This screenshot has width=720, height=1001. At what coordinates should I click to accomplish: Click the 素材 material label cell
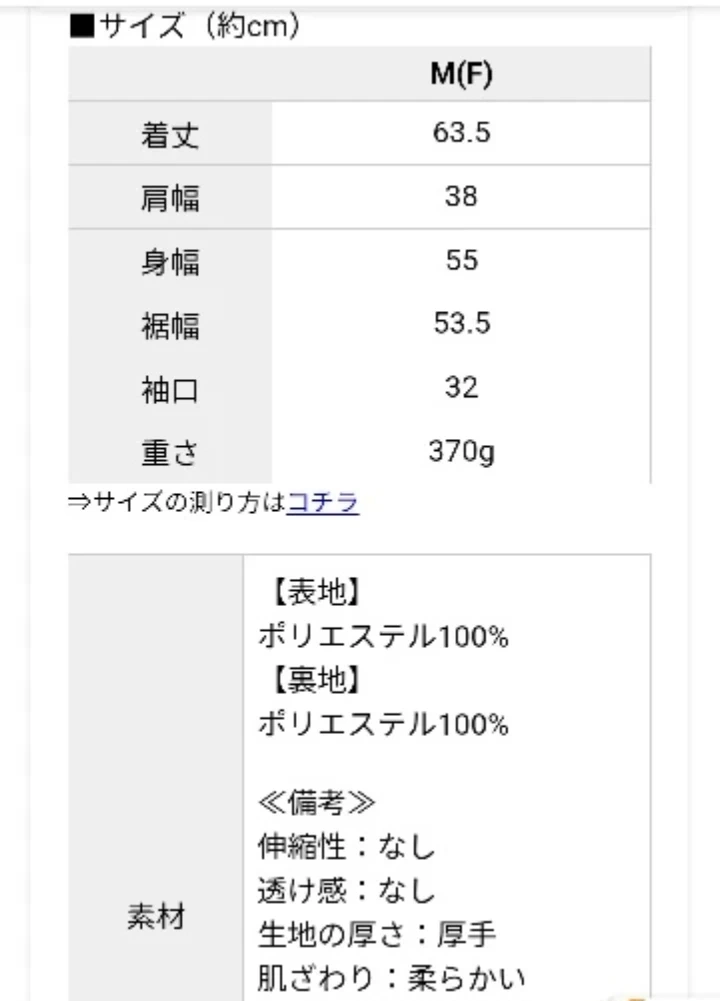[156, 916]
